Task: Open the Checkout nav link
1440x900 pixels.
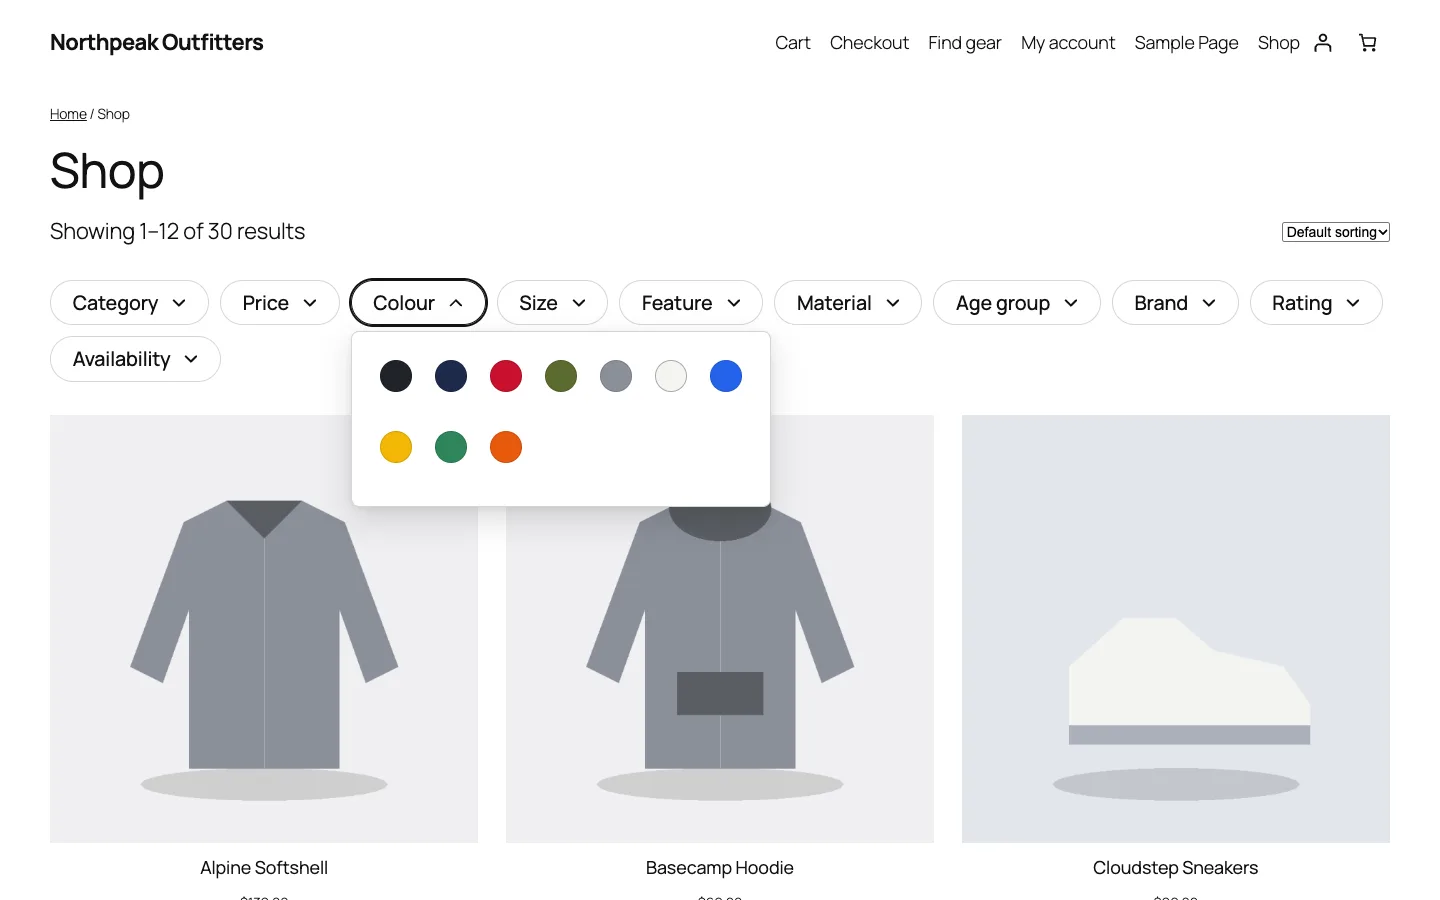Action: (869, 43)
